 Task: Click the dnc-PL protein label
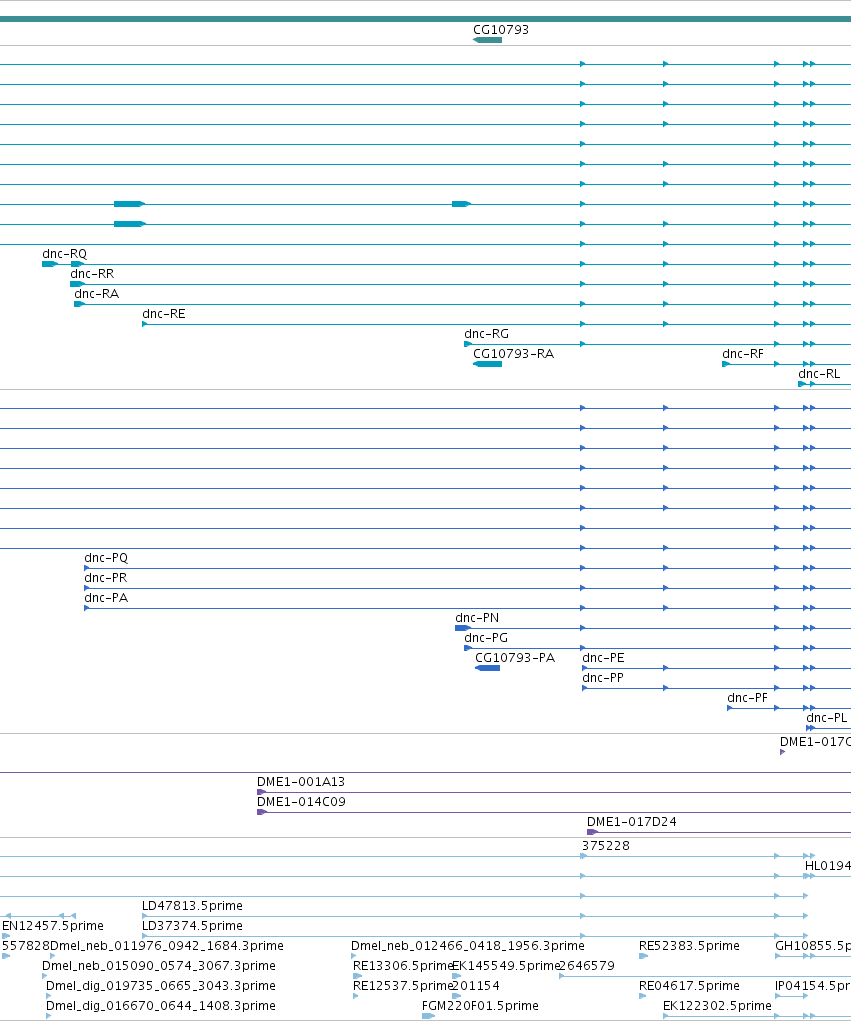pos(827,718)
